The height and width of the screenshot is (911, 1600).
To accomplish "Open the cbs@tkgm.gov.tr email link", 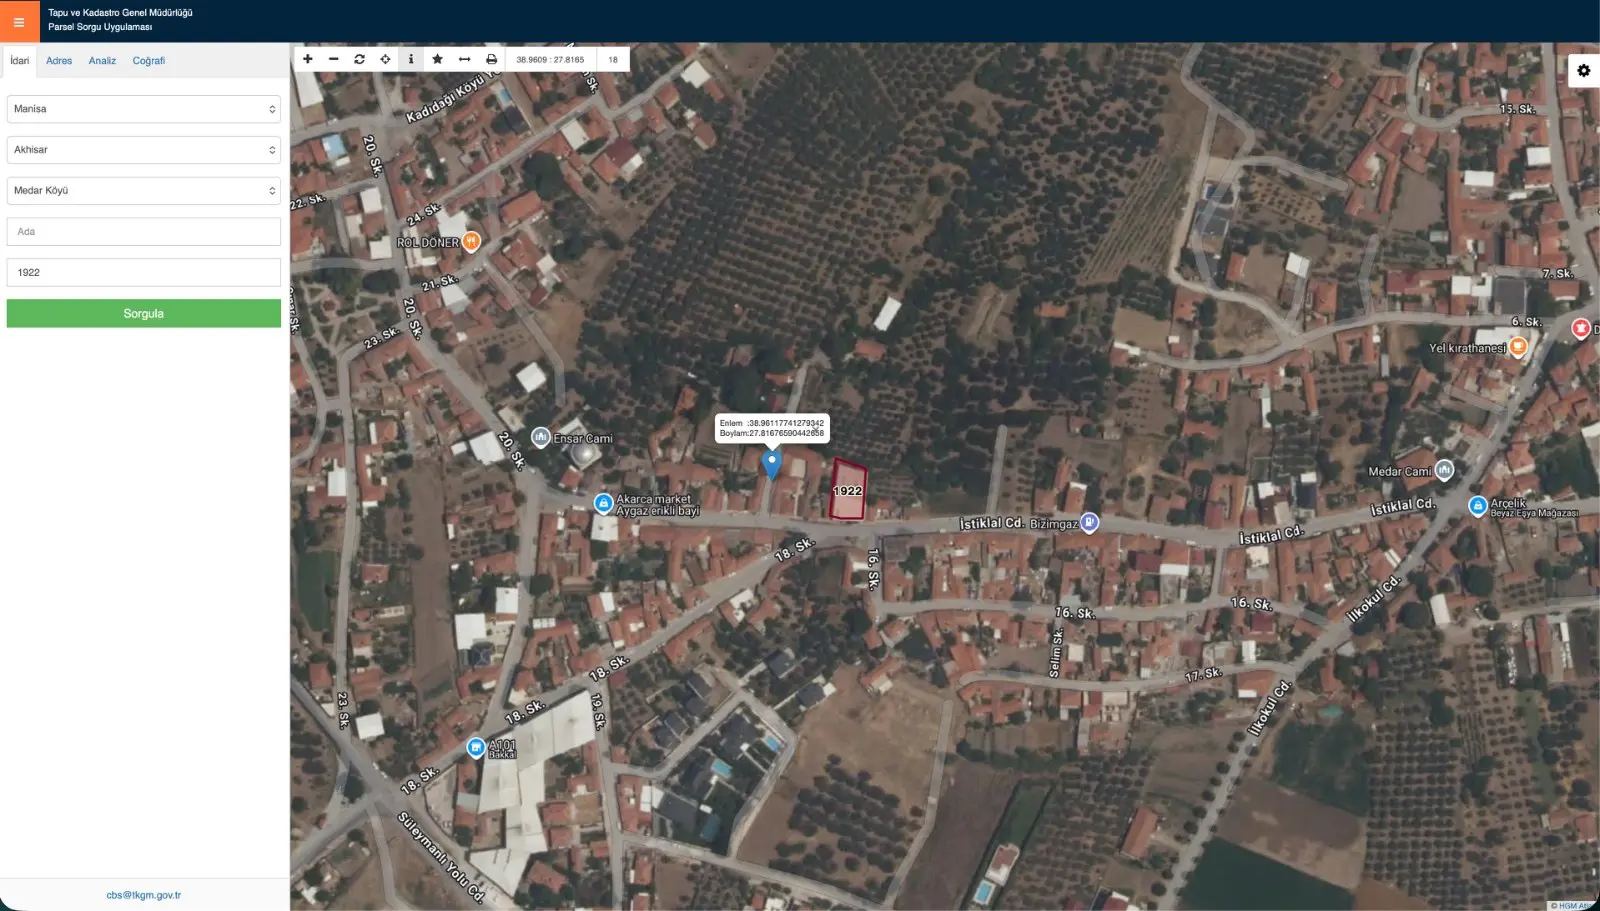I will [x=144, y=895].
